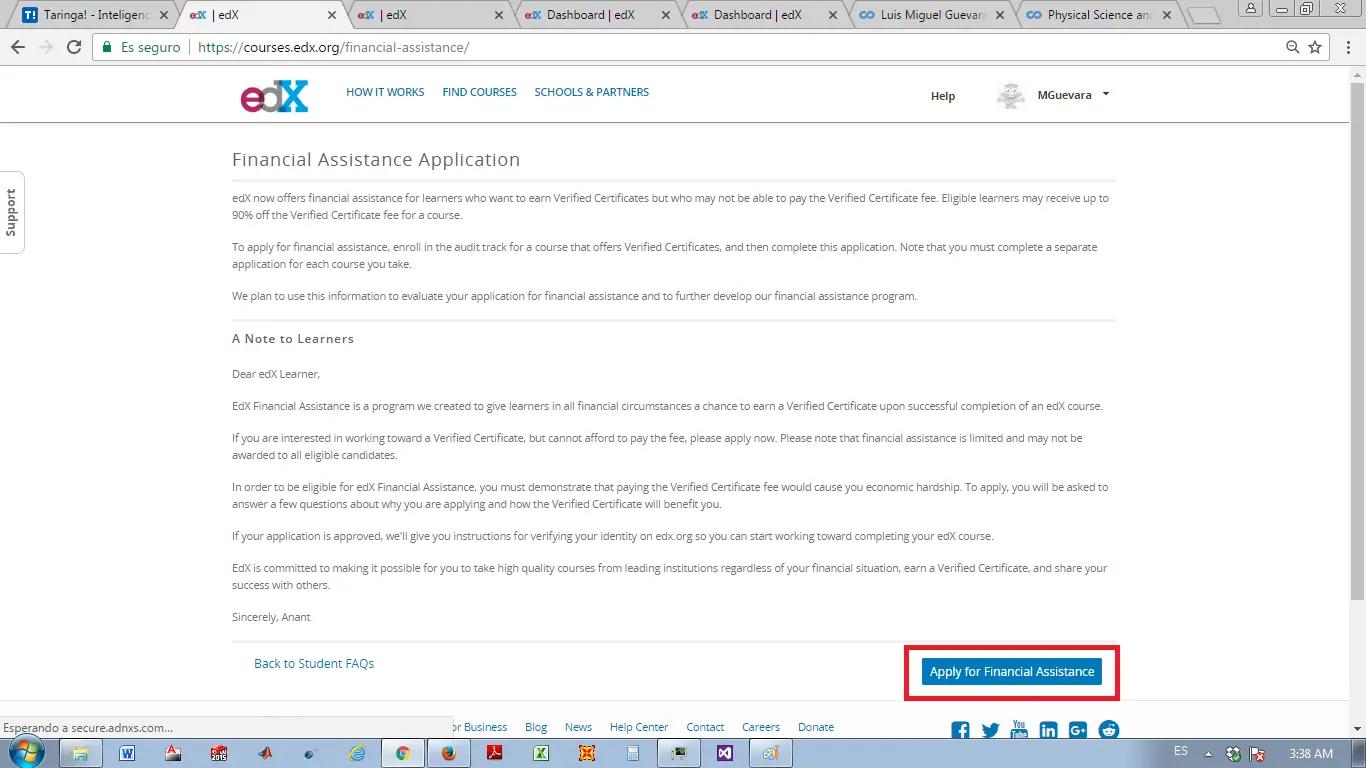This screenshot has height=768, width=1366.
Task: Open SCHOOLS & PARTNERS in the navigation
Action: click(x=592, y=92)
